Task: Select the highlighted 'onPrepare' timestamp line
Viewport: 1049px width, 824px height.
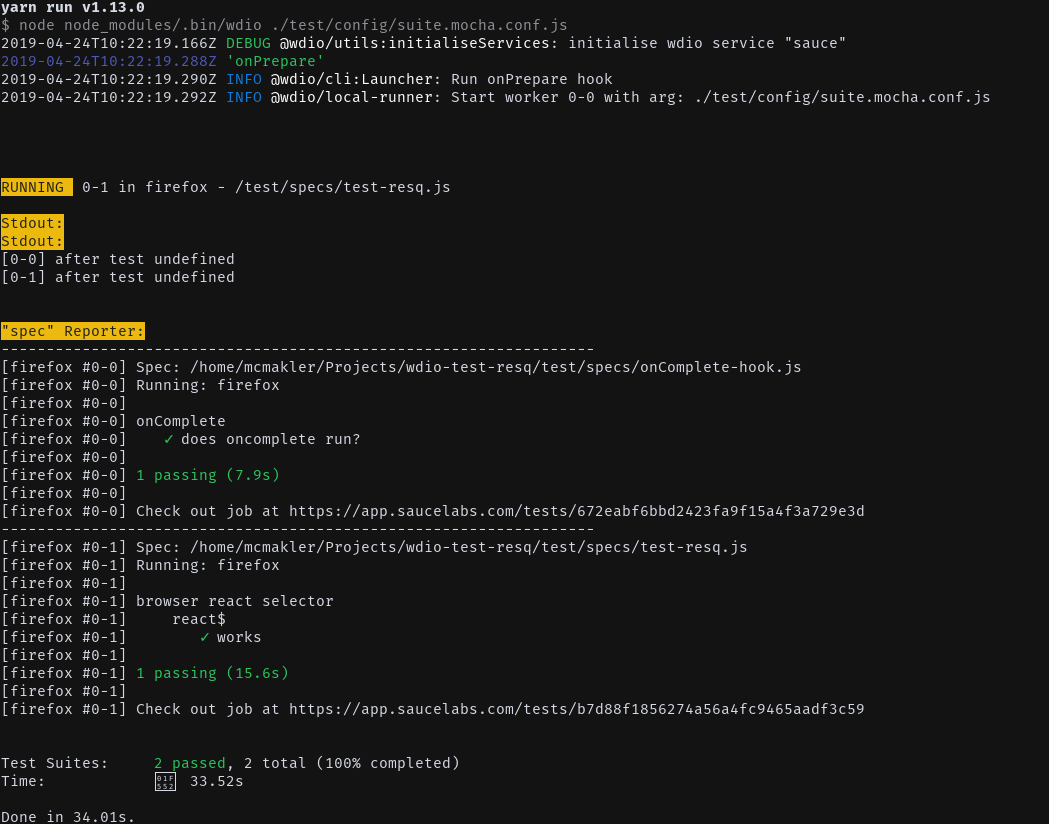Action: point(160,61)
